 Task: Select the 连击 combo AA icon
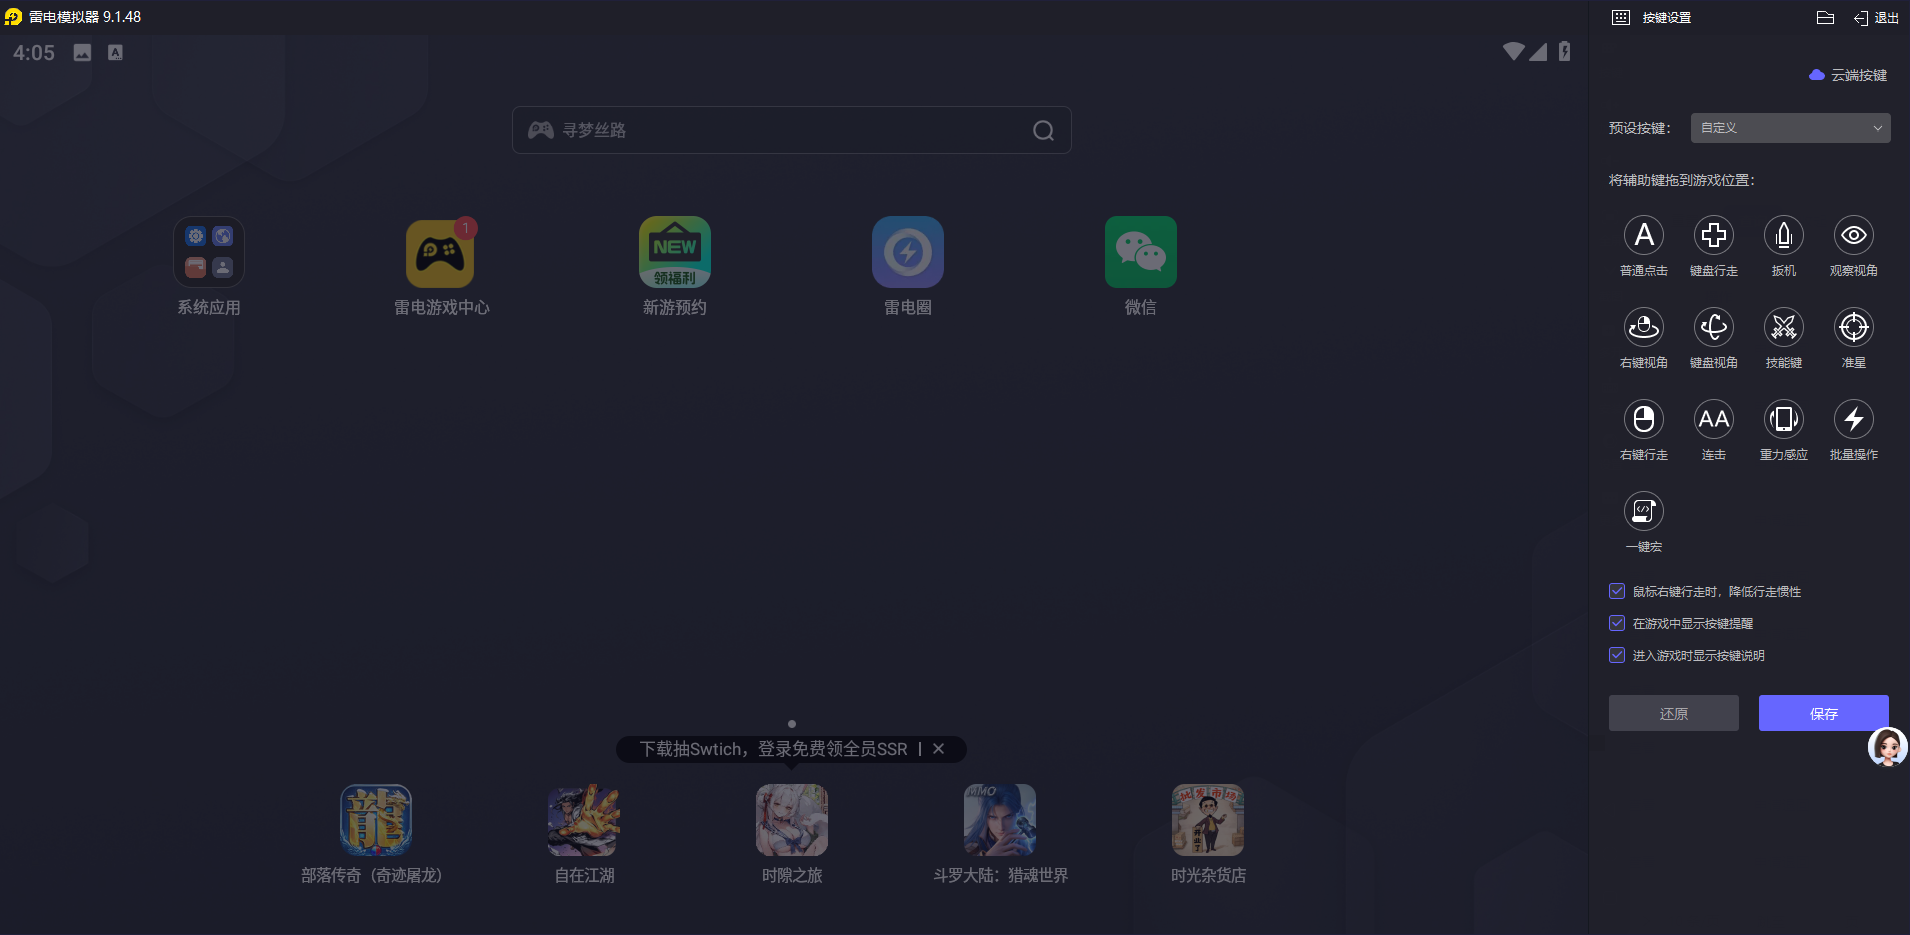point(1713,420)
